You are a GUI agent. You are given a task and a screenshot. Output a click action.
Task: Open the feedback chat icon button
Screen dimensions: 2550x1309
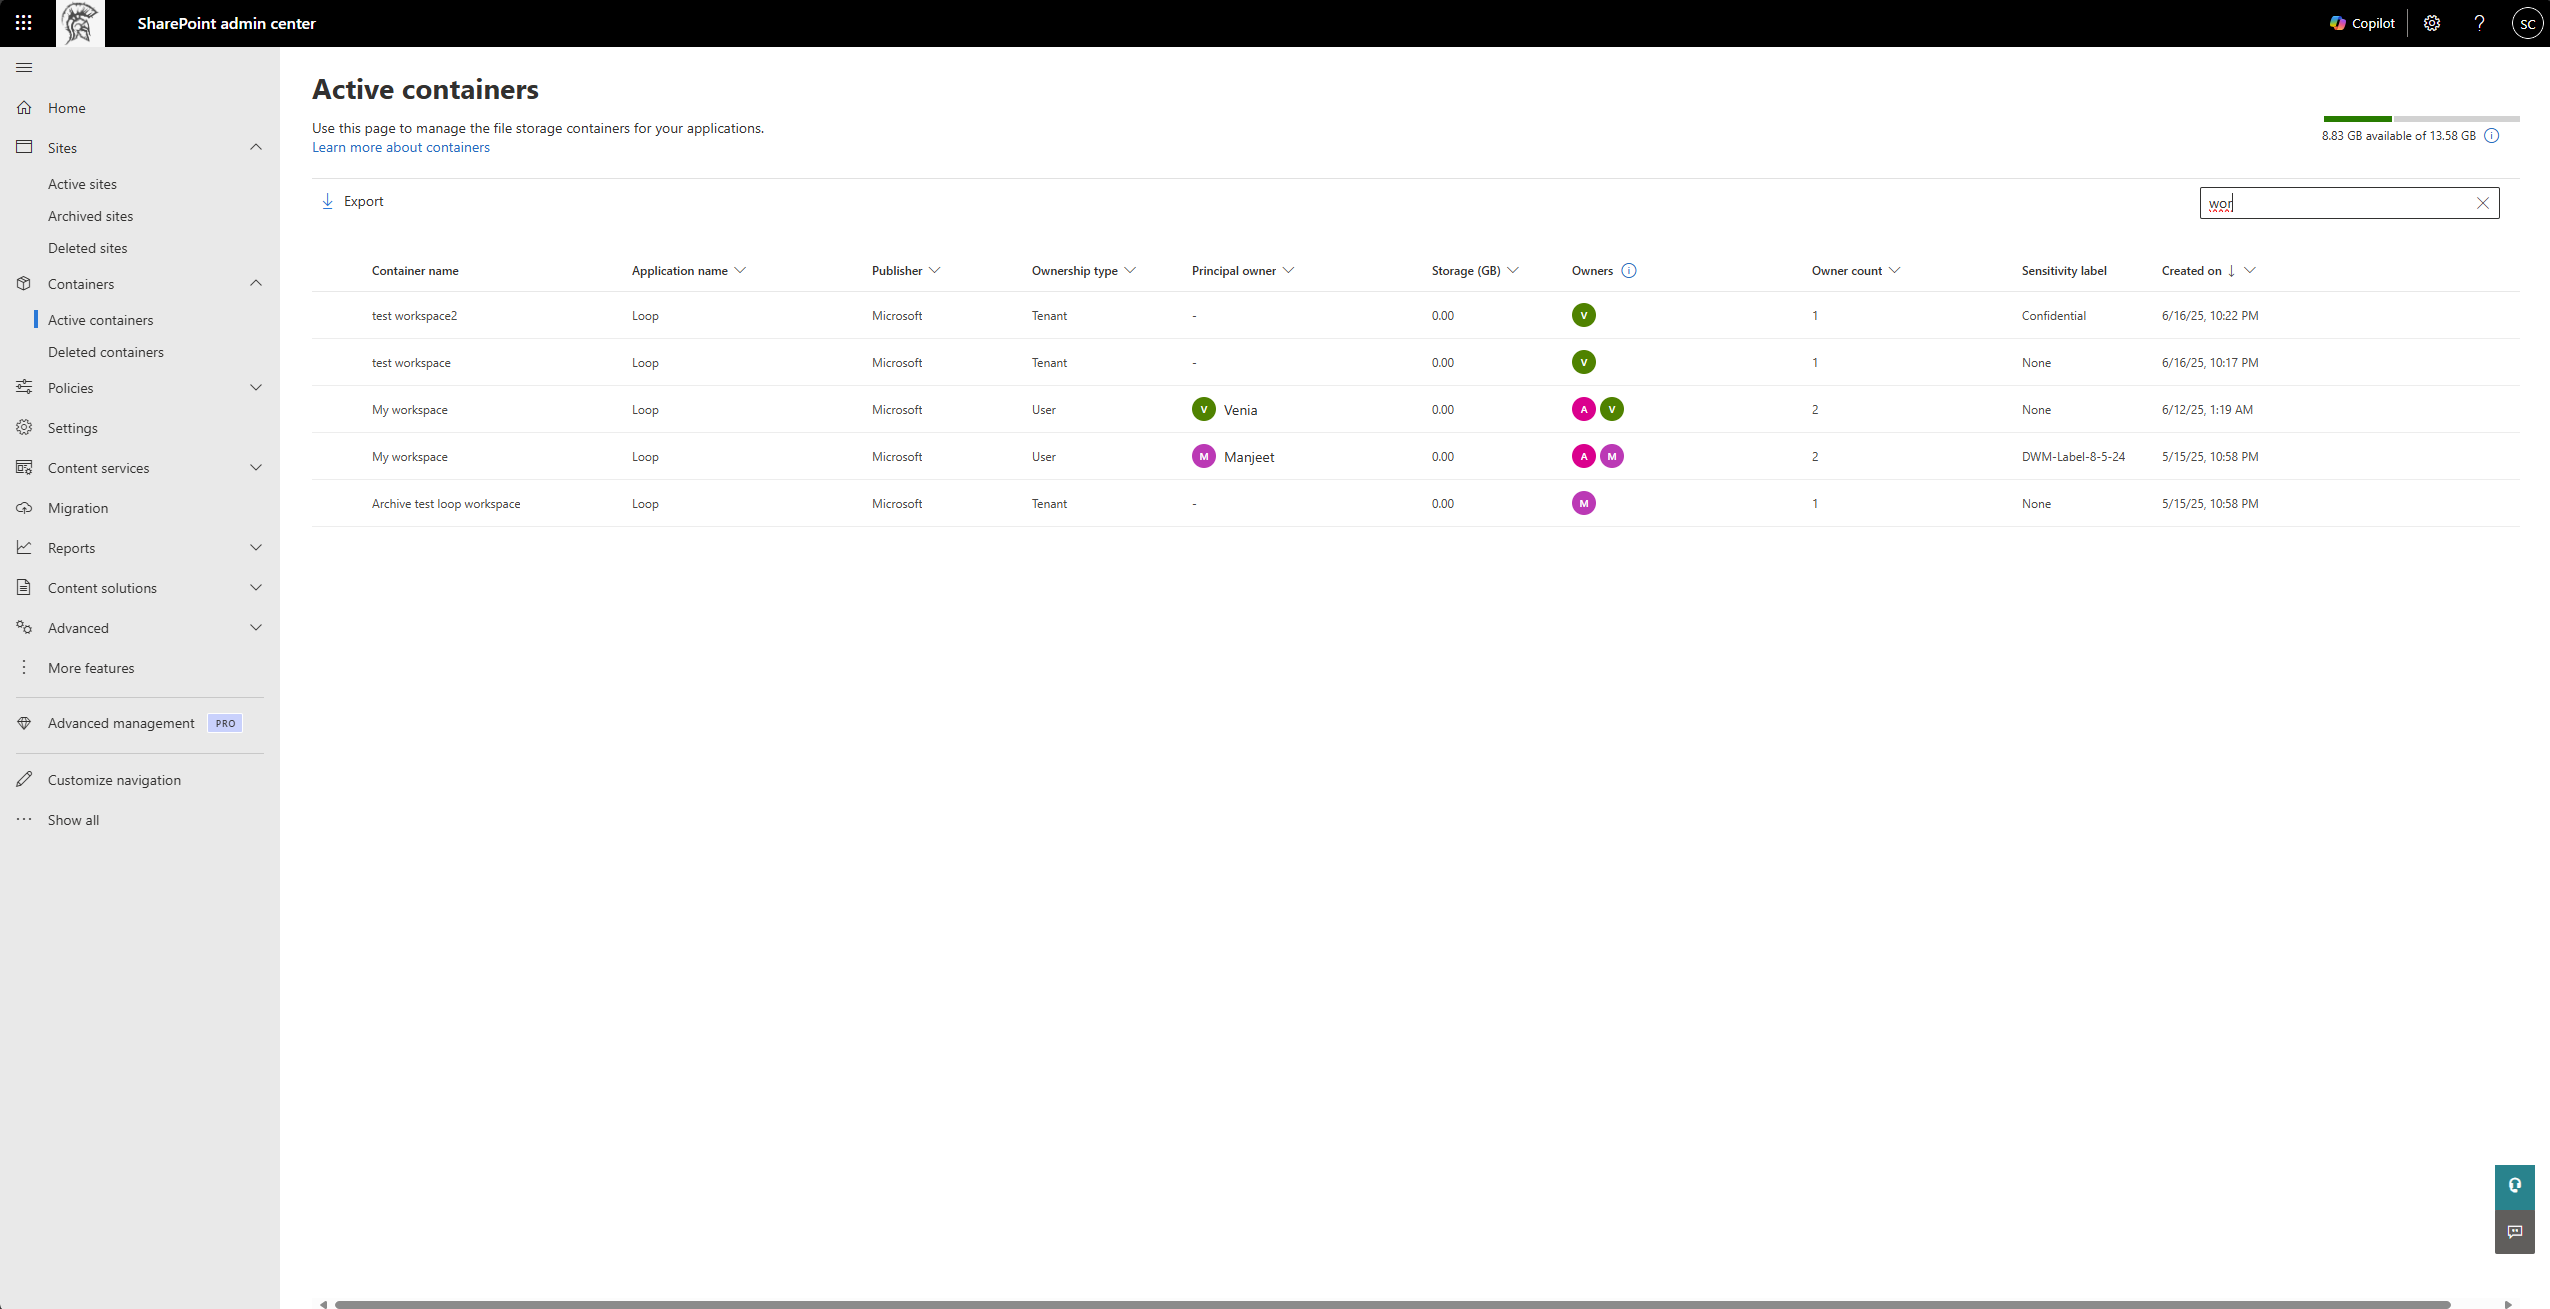2514,1232
